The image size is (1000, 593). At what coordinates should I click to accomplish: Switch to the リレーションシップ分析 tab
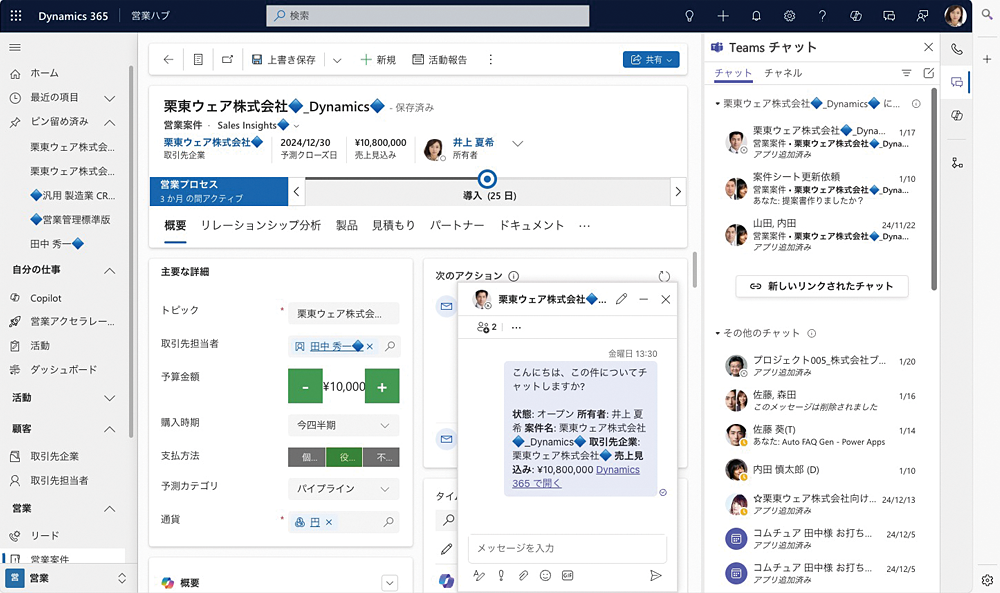(260, 226)
